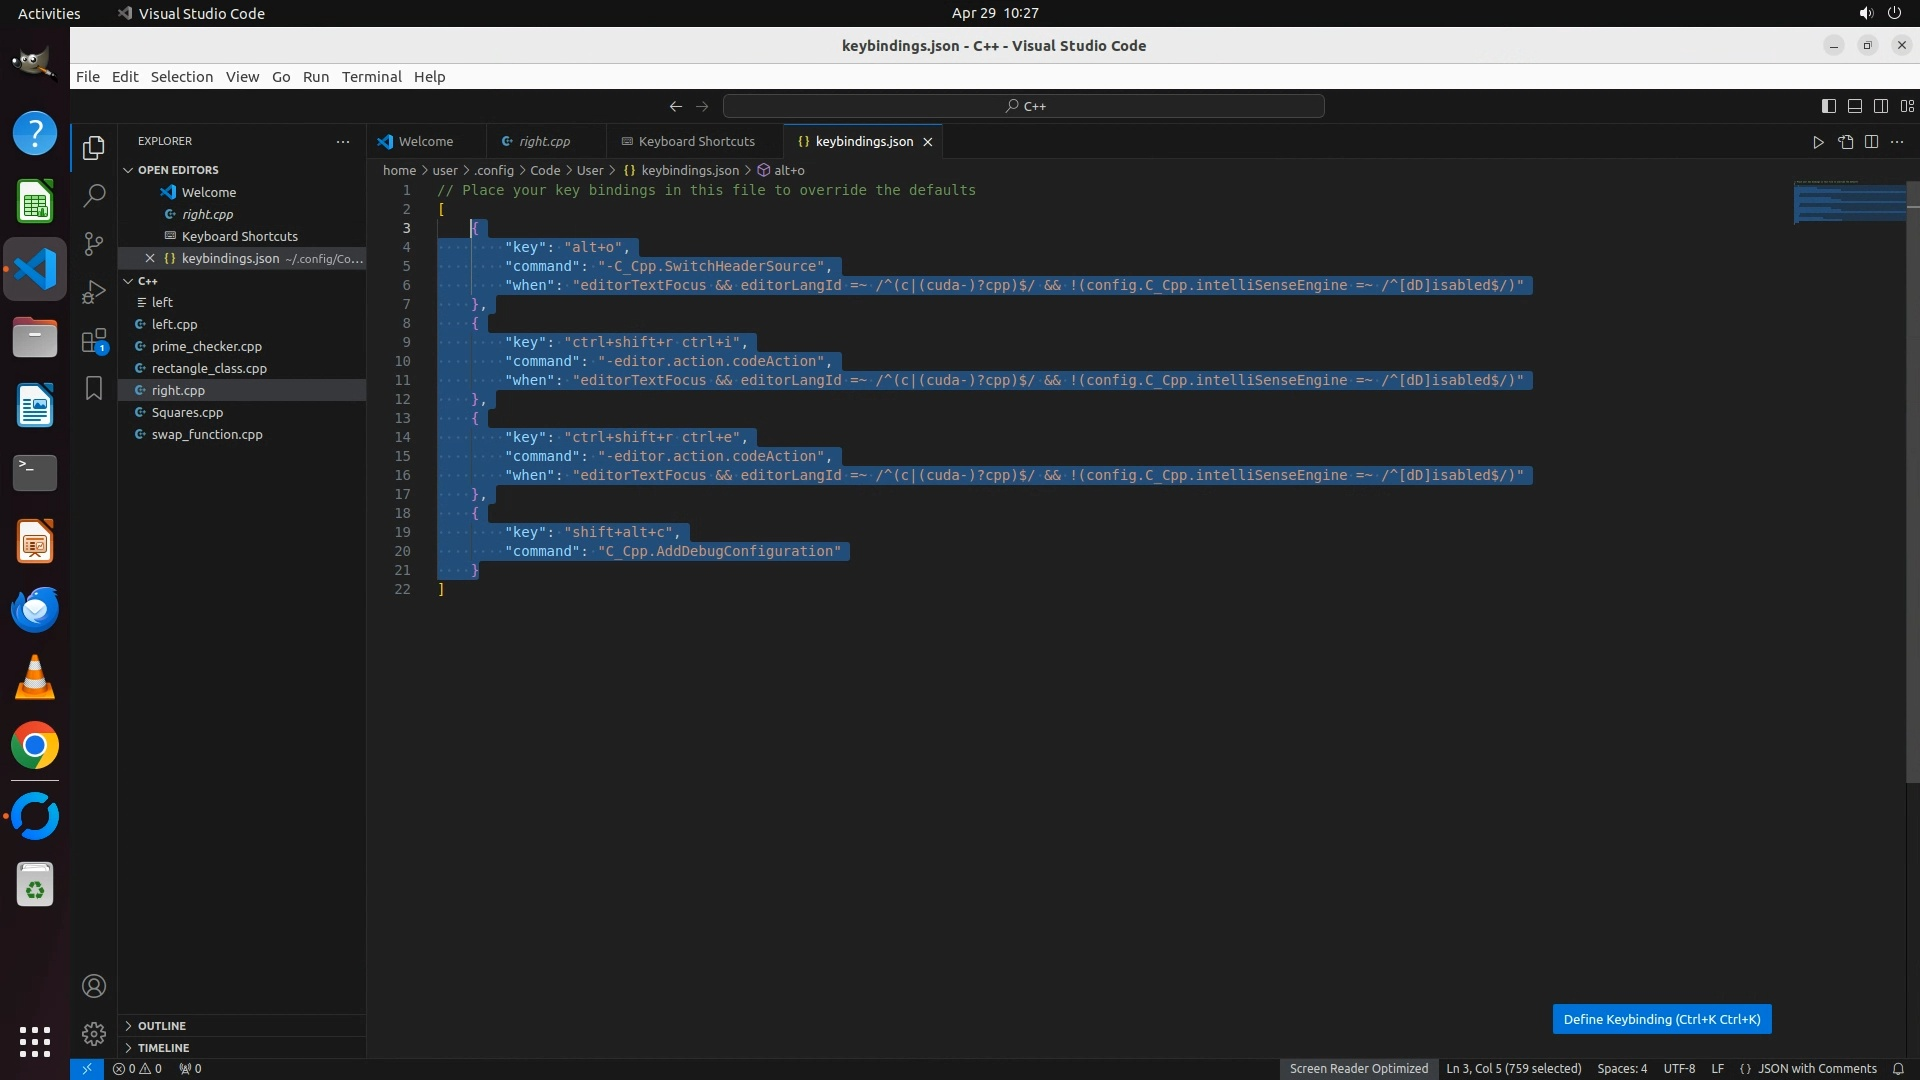
Task: Toggle the primary side bar layout button
Action: tap(1828, 106)
